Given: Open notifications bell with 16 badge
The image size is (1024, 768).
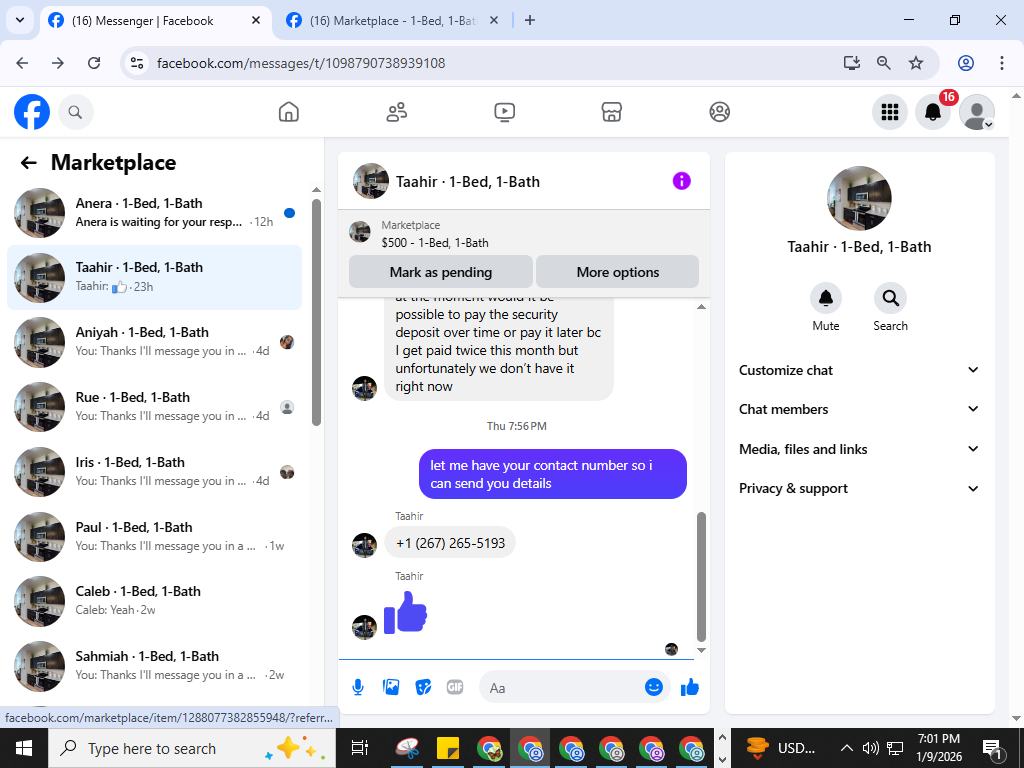Looking at the screenshot, I should [933, 112].
